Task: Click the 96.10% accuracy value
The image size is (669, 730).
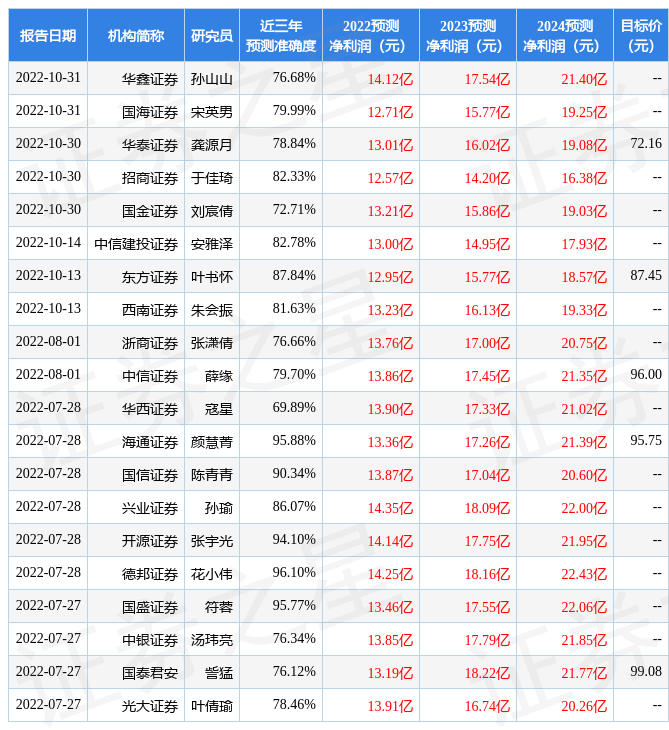Action: point(294,573)
